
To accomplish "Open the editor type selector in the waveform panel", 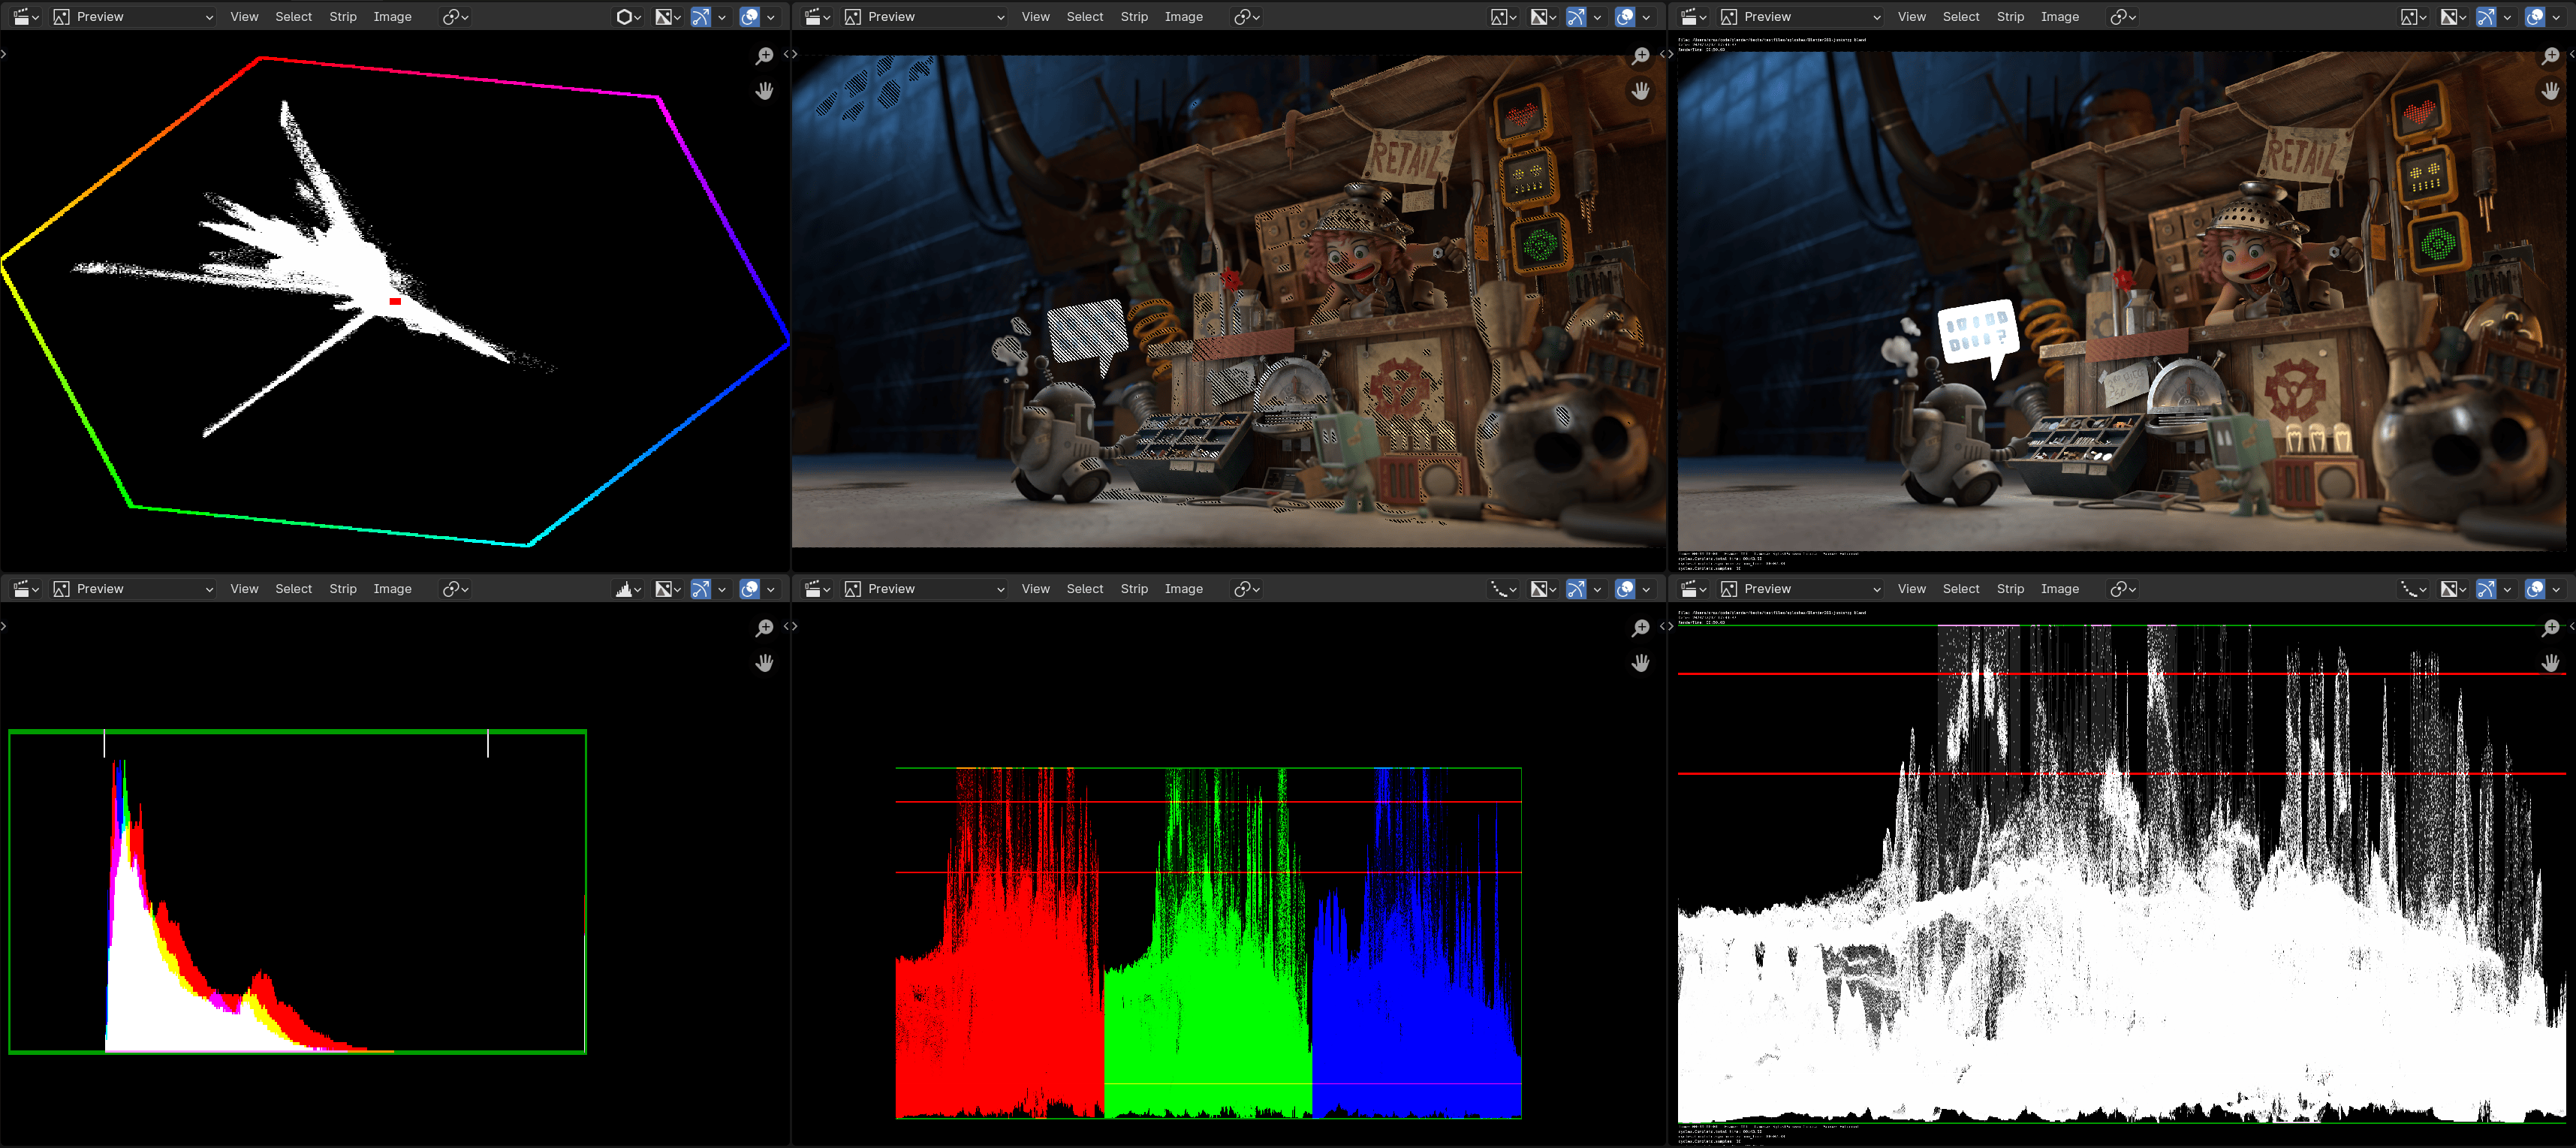I will [1694, 589].
